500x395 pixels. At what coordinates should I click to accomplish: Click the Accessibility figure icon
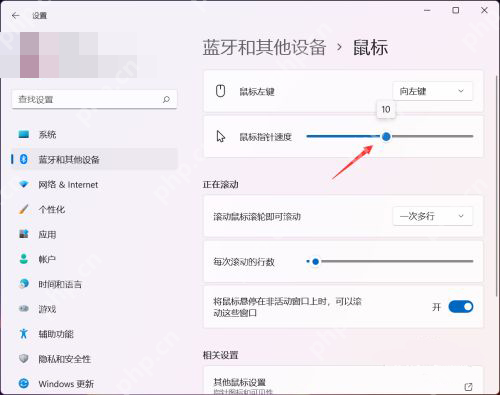click(24, 334)
